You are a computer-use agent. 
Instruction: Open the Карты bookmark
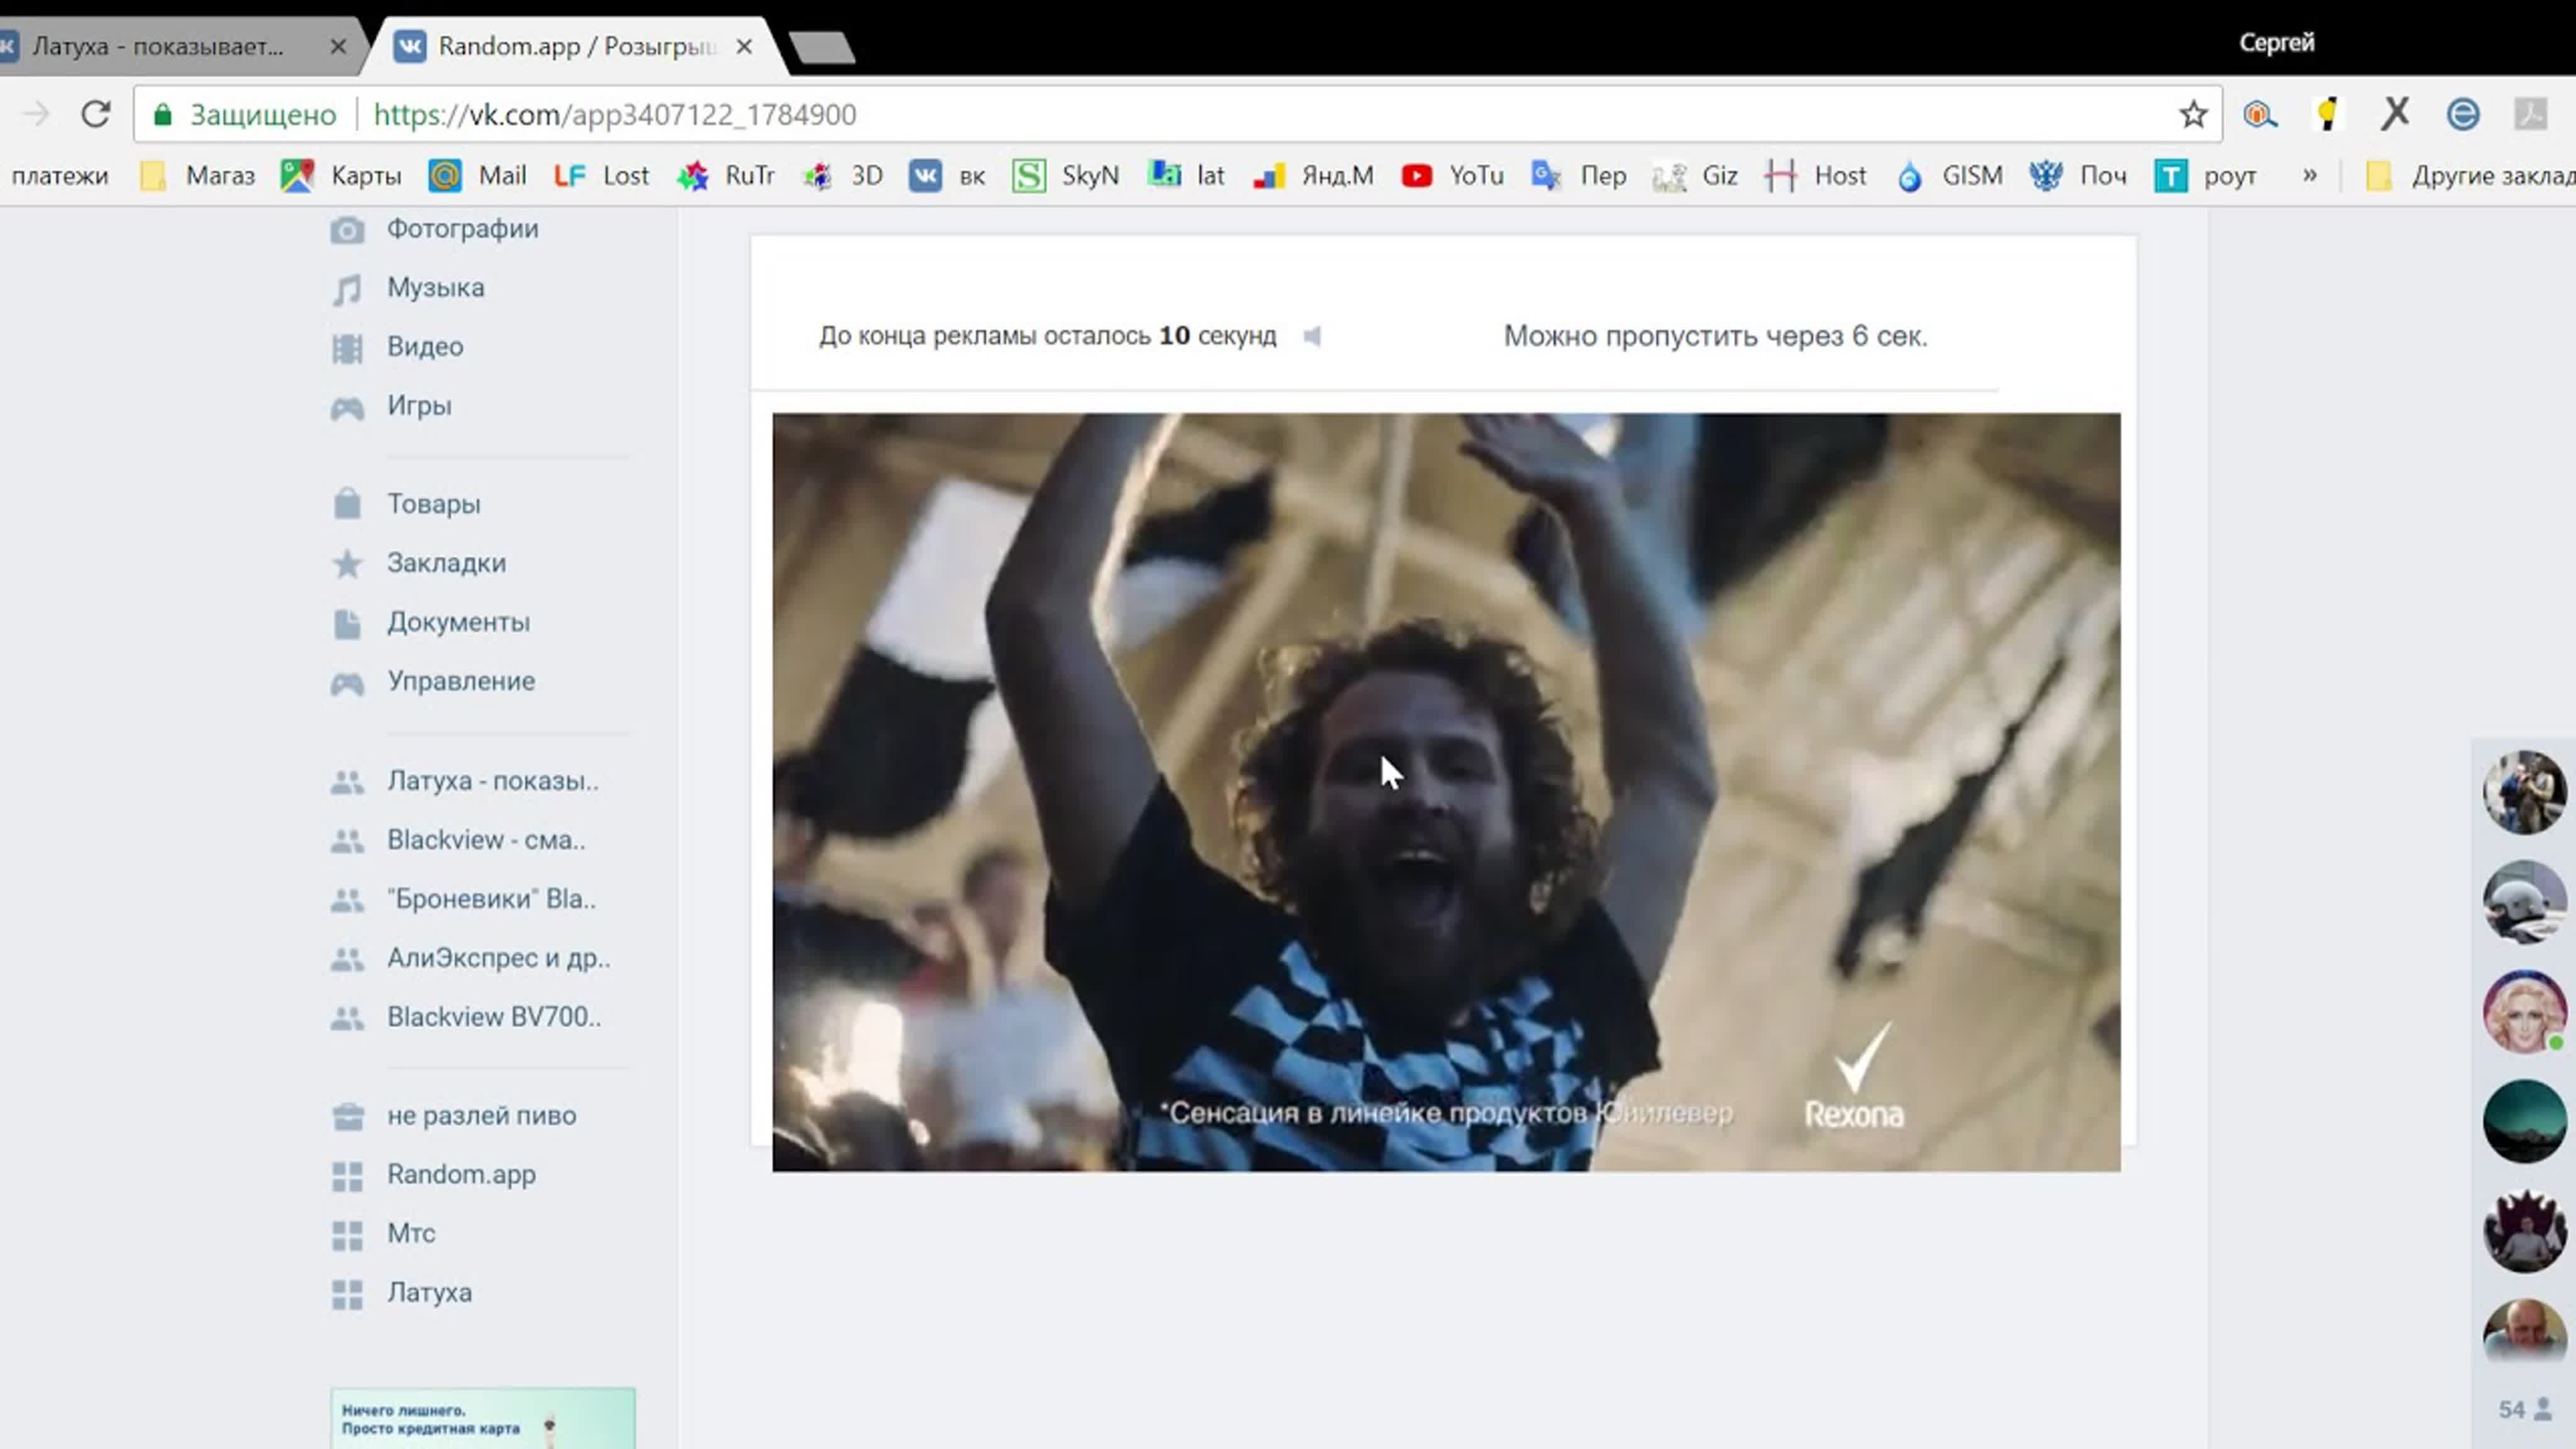point(342,176)
